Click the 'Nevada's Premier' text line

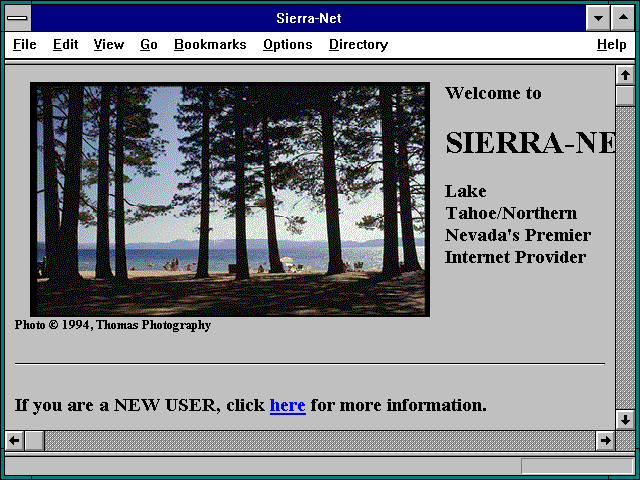pyautogui.click(x=518, y=235)
